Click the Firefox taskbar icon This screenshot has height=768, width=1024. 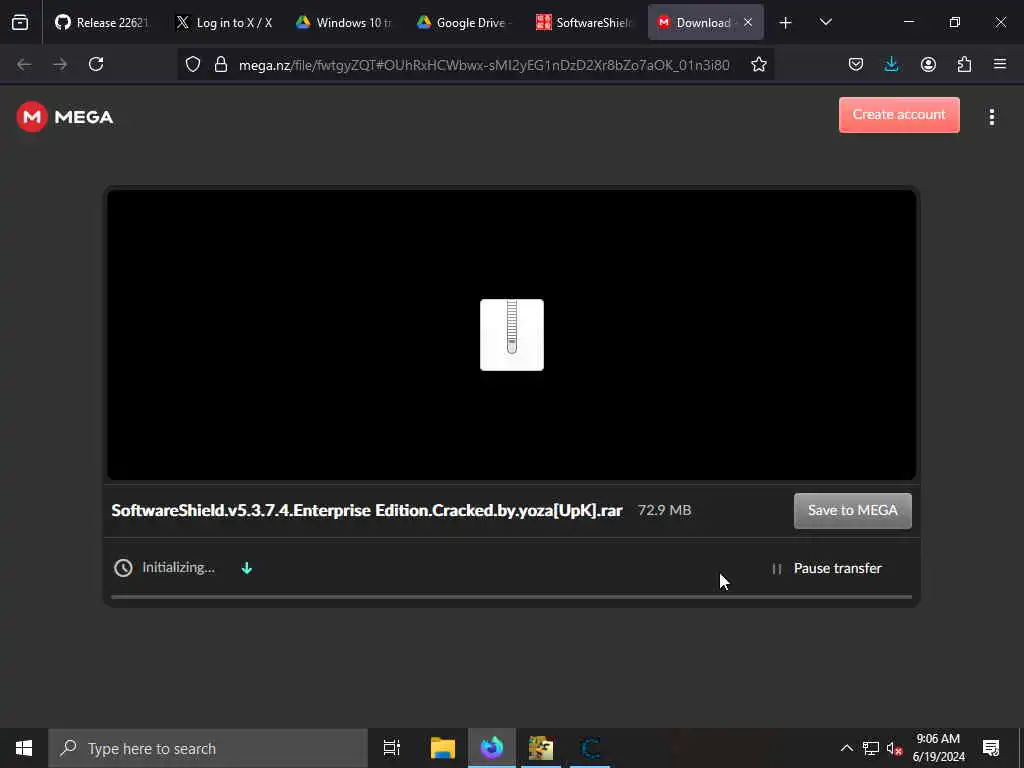tap(492, 748)
